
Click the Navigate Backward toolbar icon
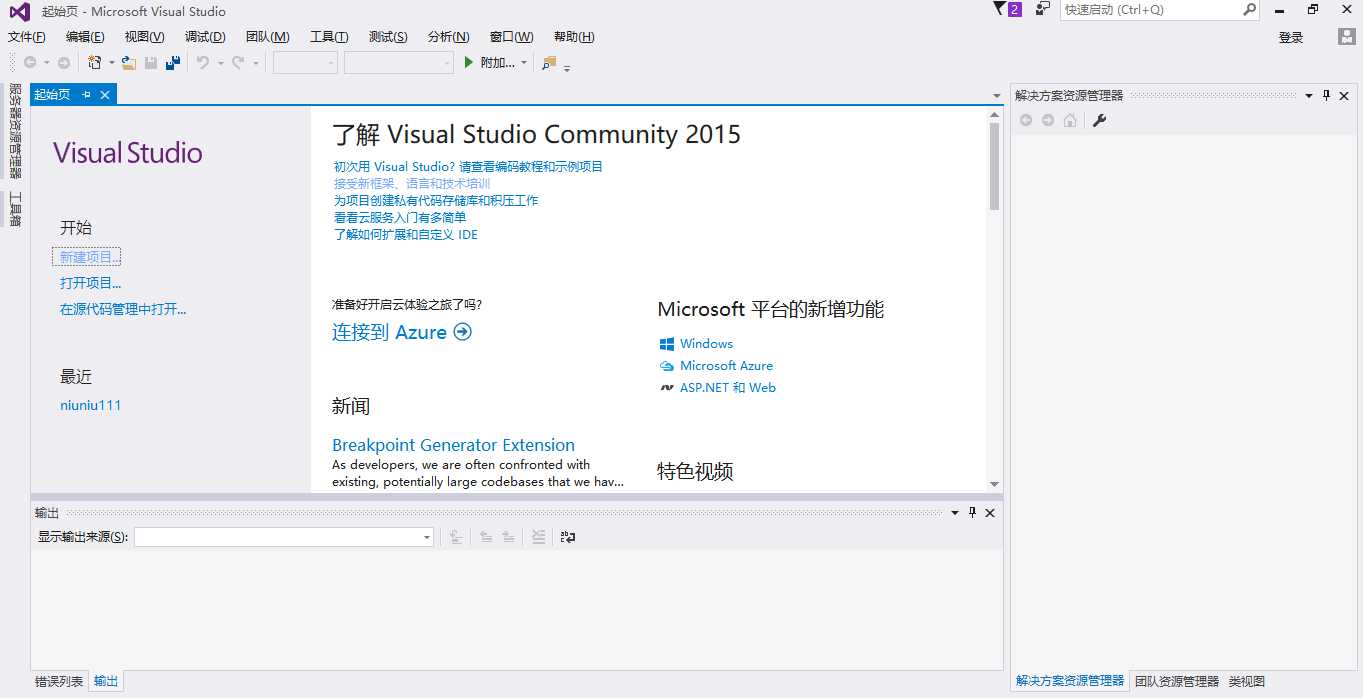[x=30, y=63]
